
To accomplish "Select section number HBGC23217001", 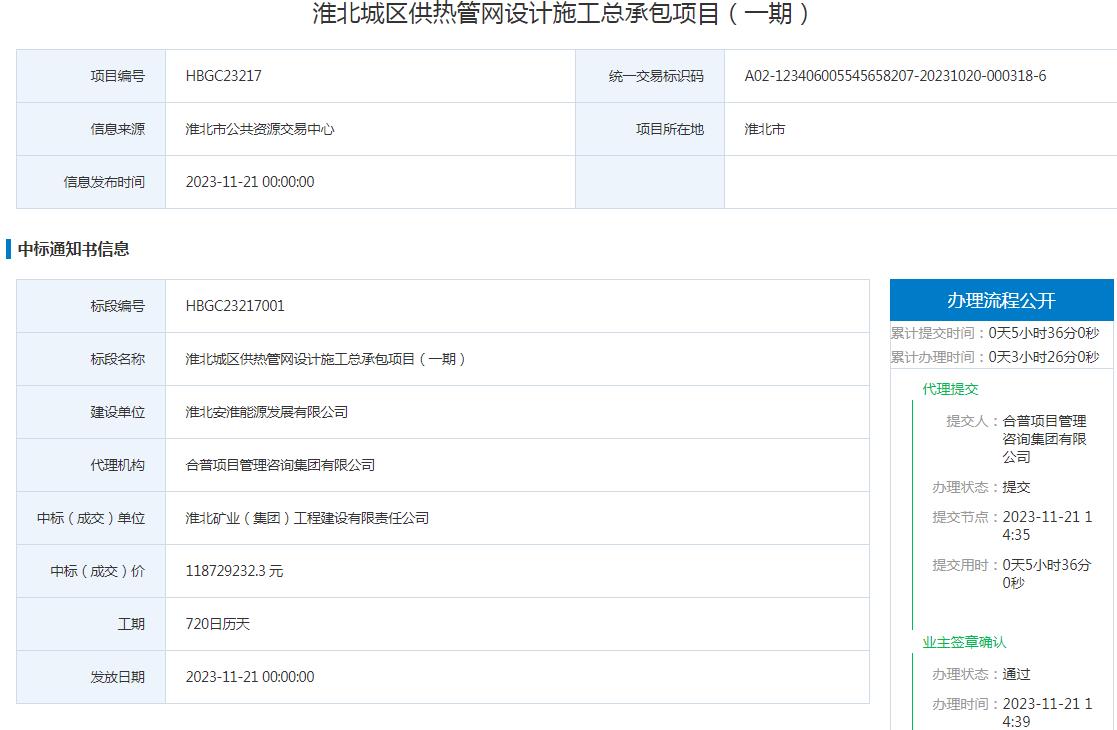I will 235,306.
